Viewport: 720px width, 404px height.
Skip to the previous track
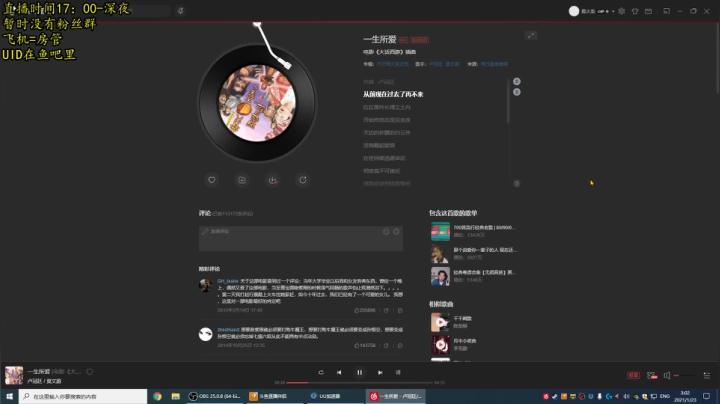(339, 372)
